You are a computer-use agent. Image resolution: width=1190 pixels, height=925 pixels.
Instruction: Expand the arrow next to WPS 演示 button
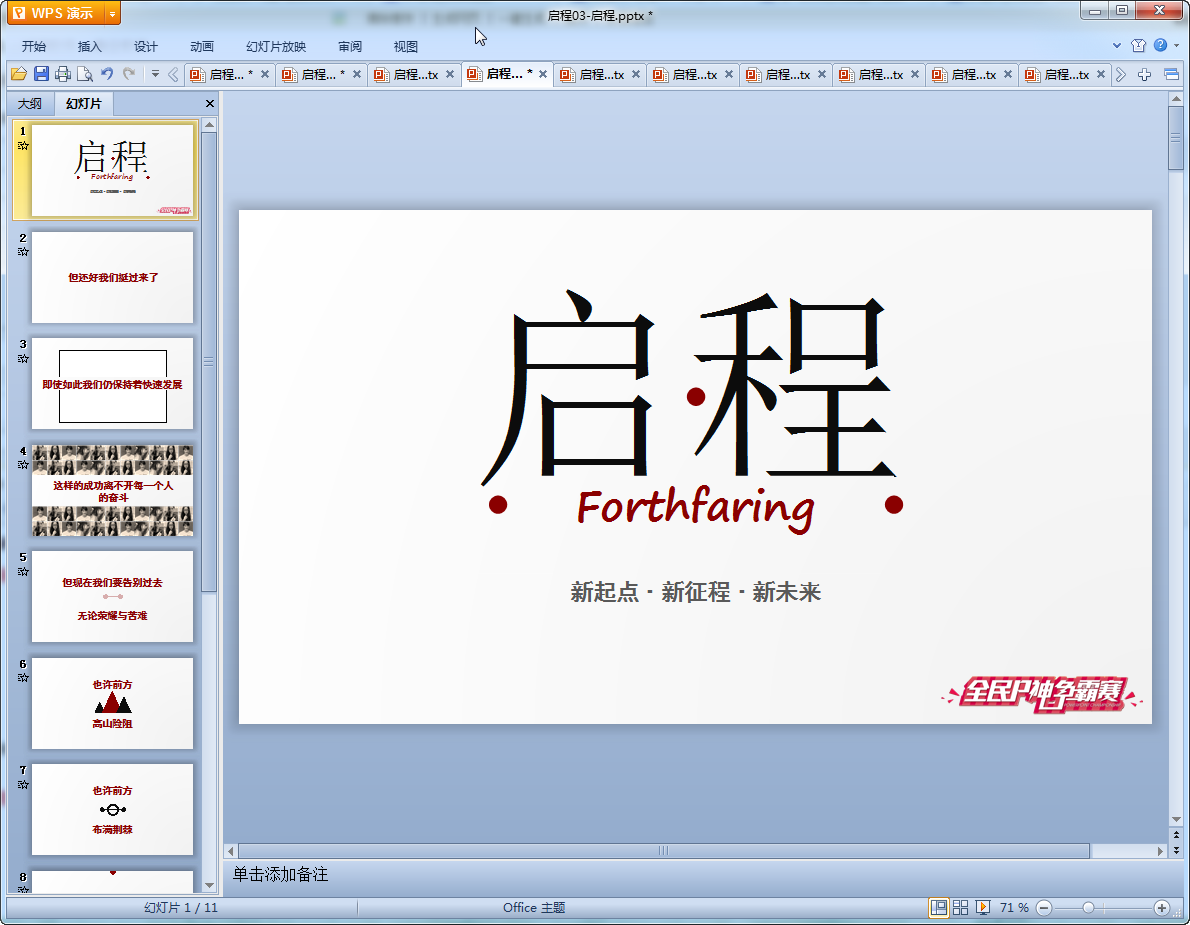[x=112, y=14]
